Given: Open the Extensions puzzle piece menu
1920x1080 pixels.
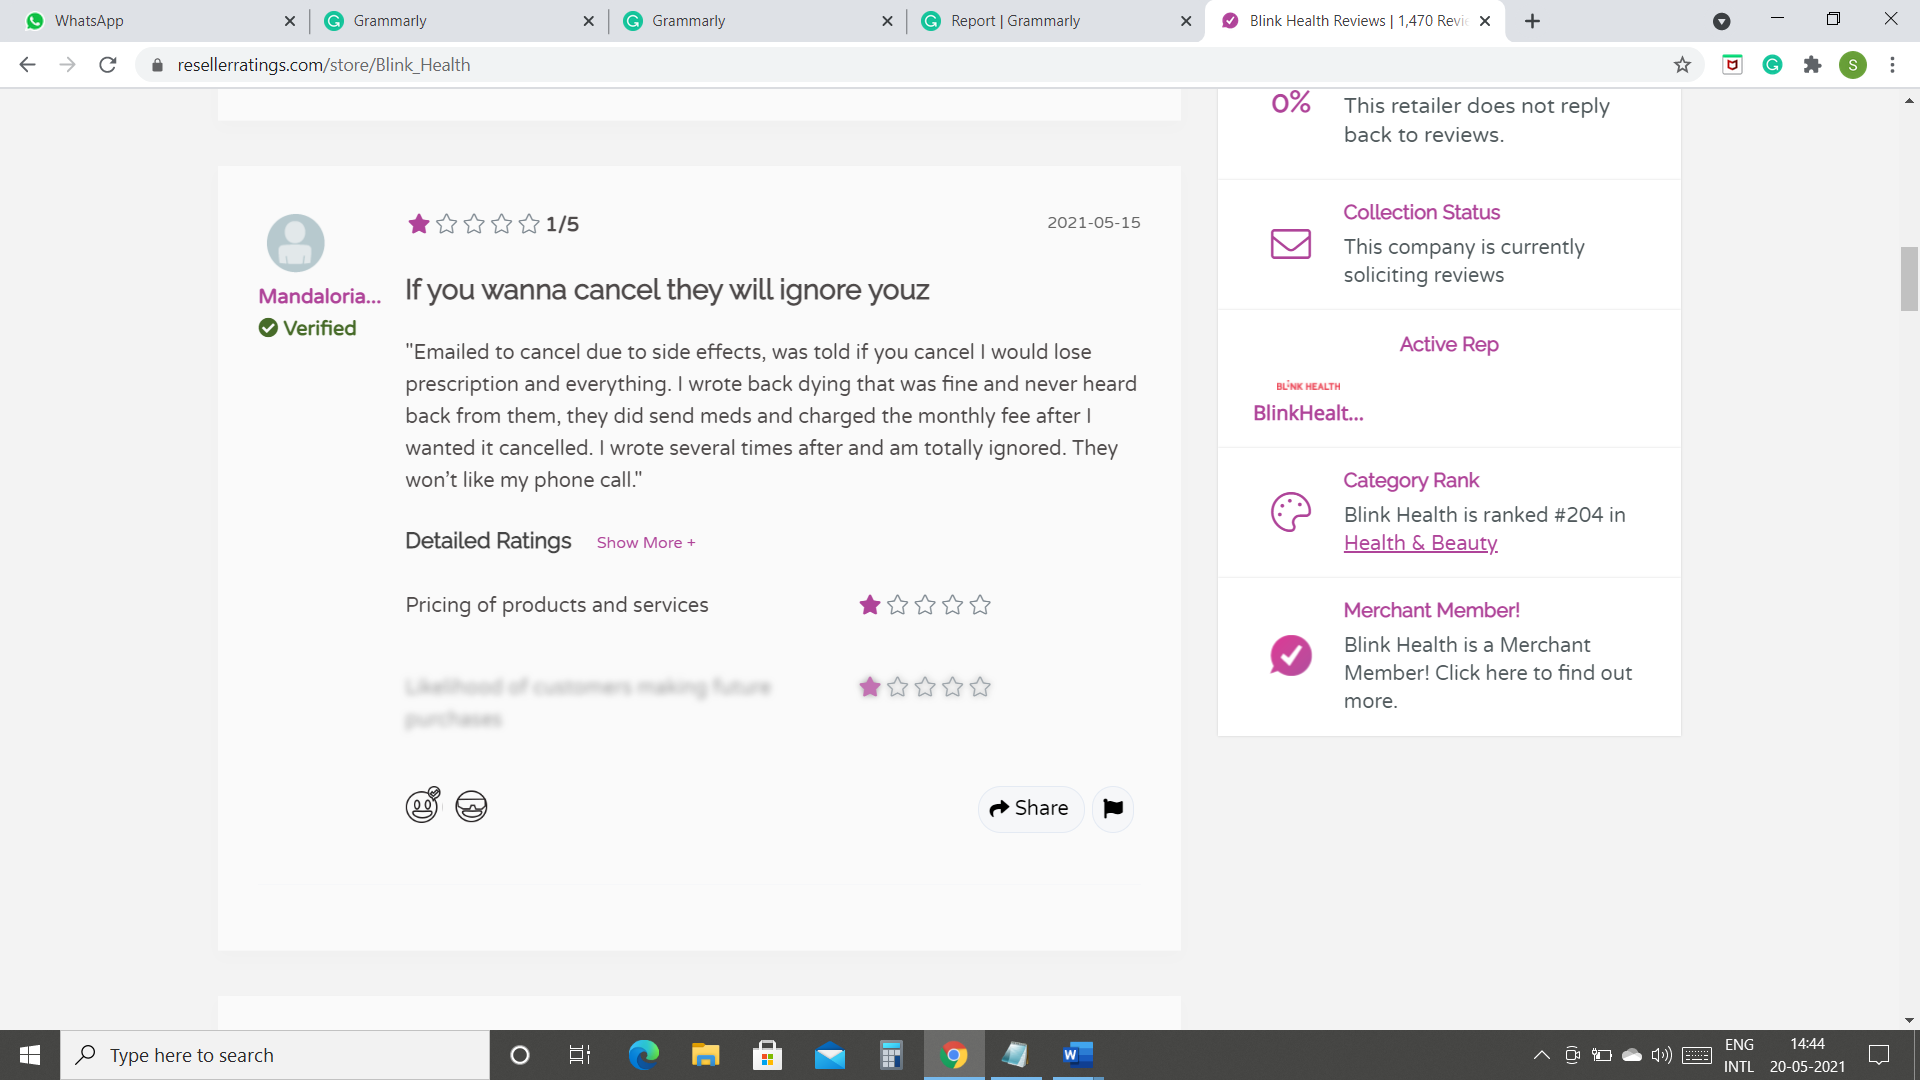Looking at the screenshot, I should tap(1812, 65).
